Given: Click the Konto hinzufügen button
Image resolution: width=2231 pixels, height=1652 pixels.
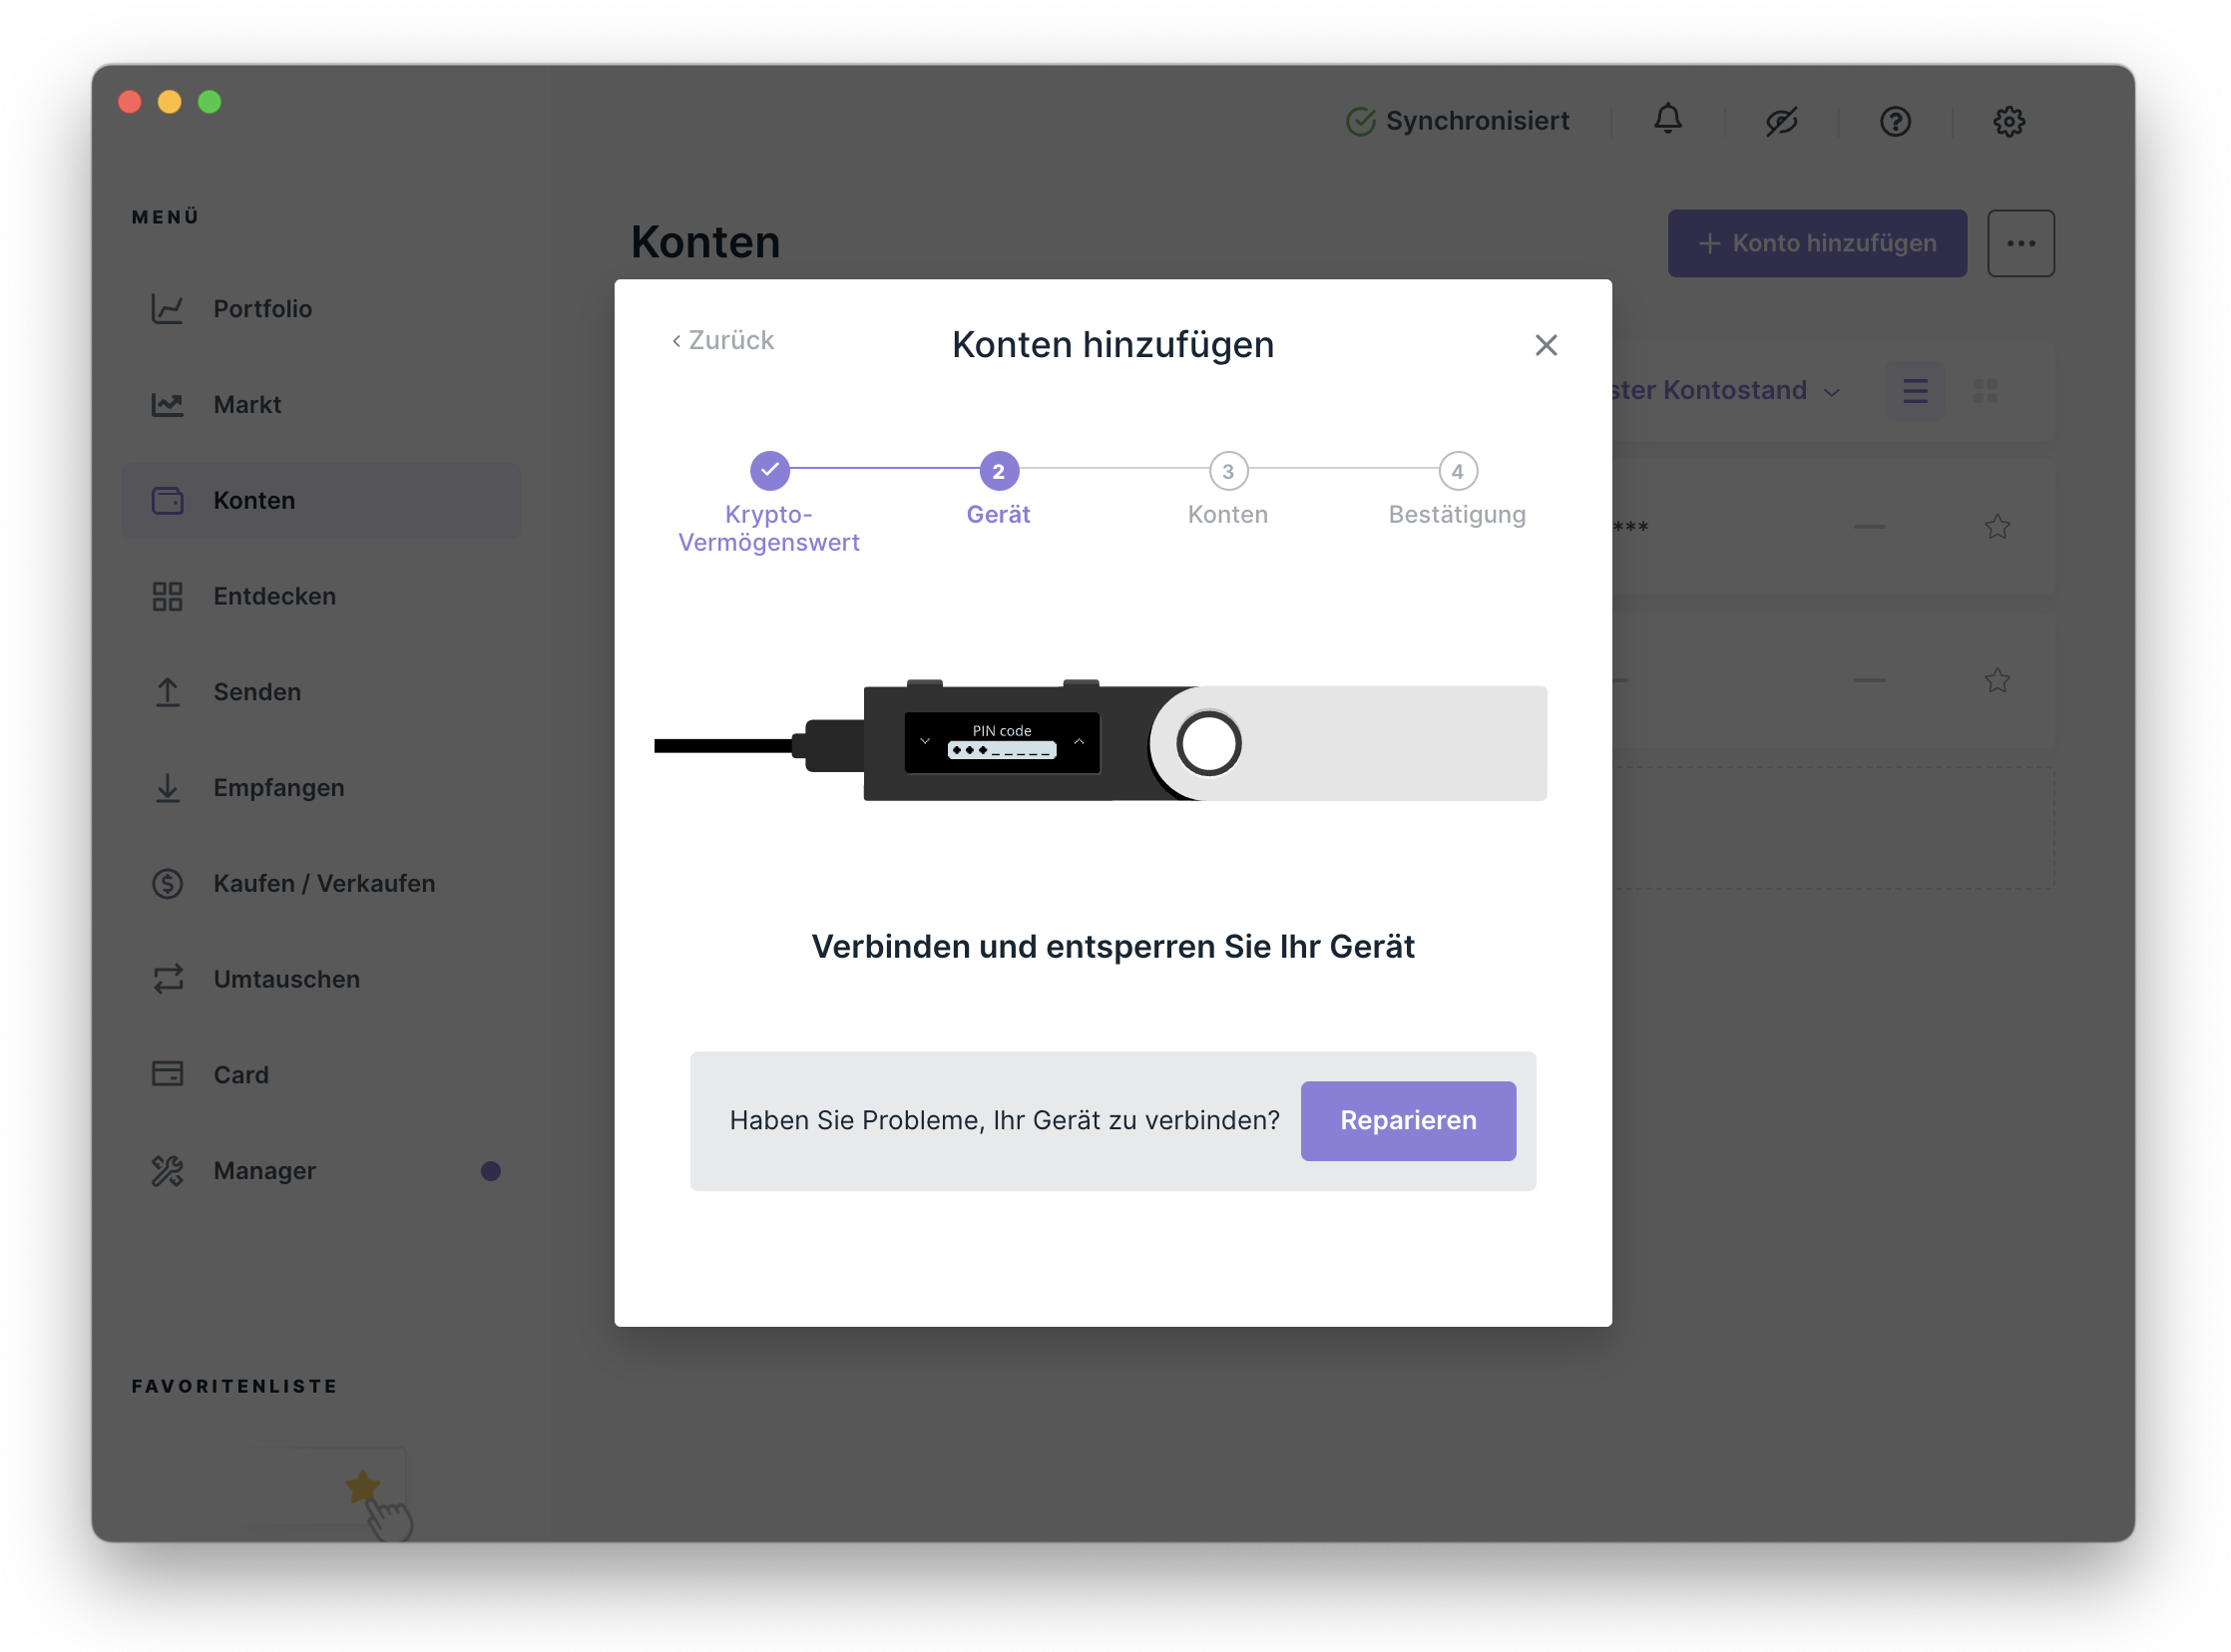Looking at the screenshot, I should [1816, 243].
